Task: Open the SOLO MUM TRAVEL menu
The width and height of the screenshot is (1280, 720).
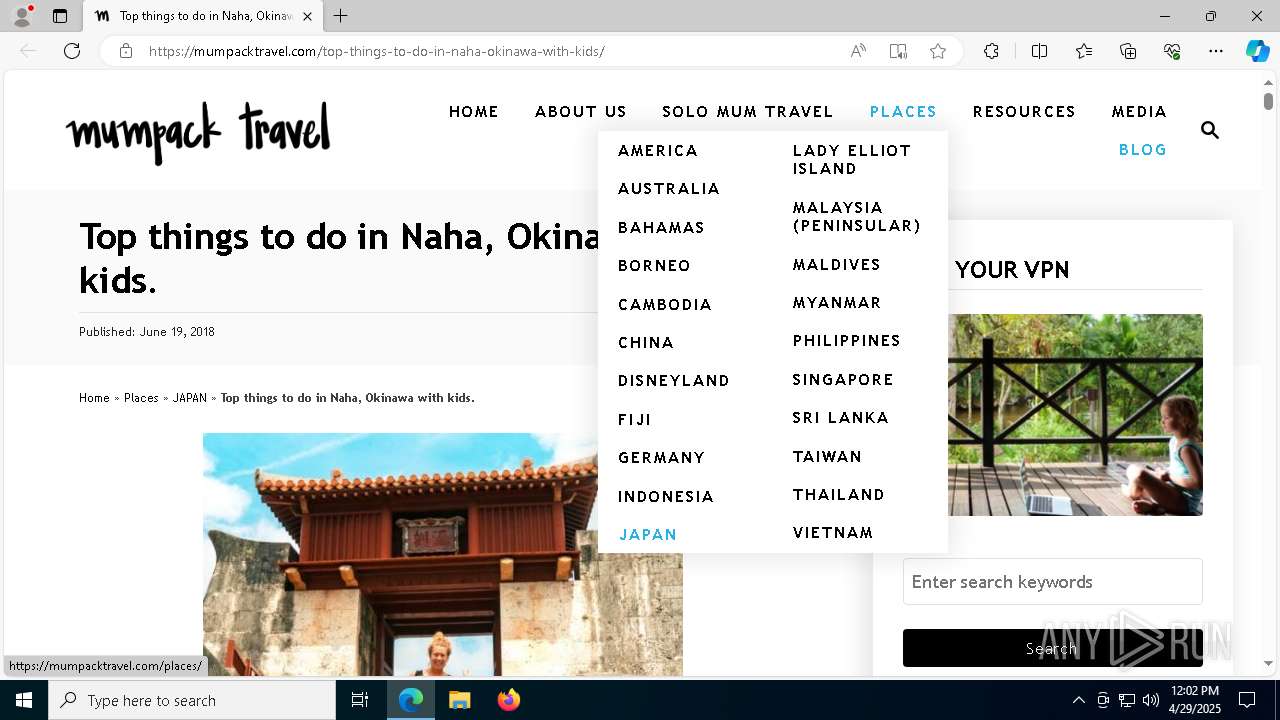Action: 748,112
